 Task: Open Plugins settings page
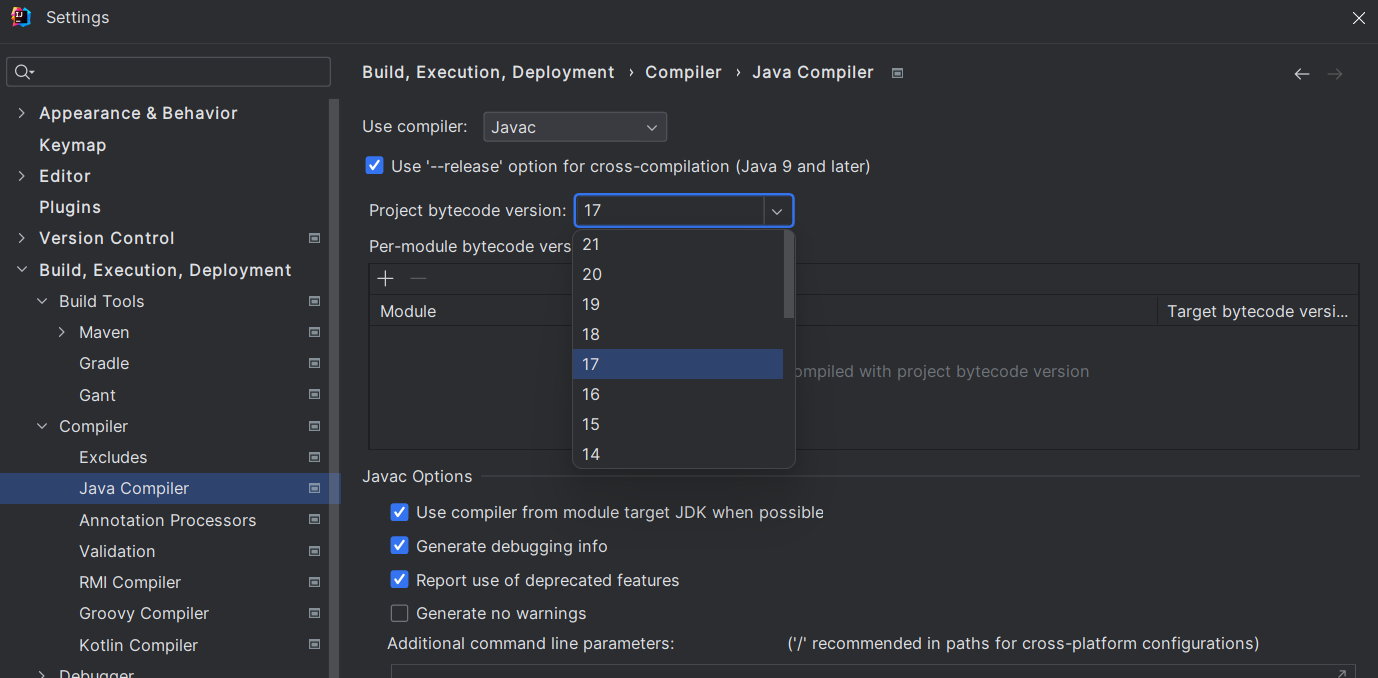pos(70,207)
